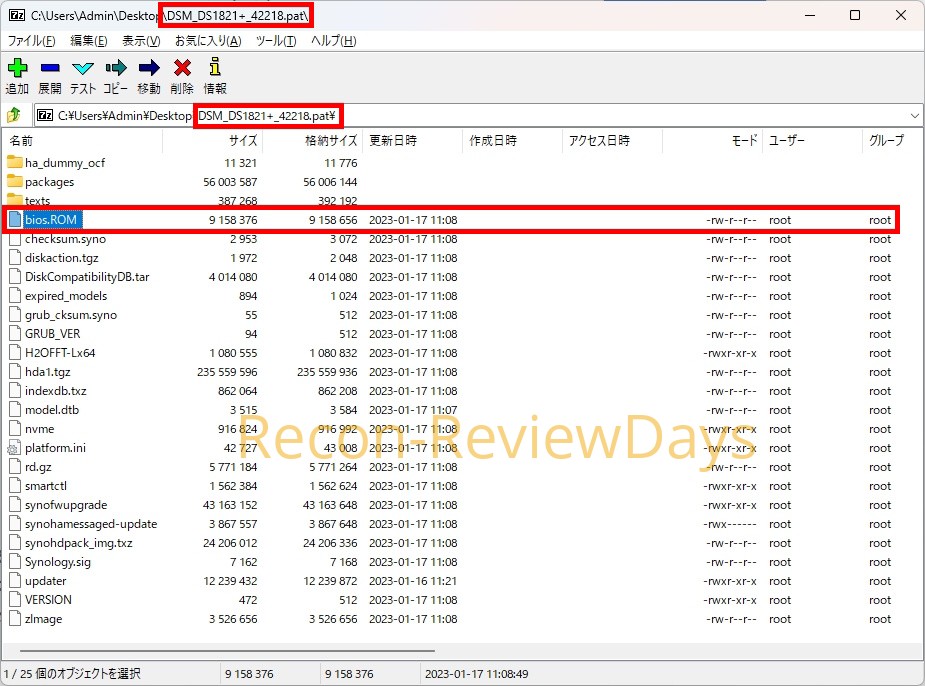Click the status bar selection count text
The width and height of the screenshot is (925, 686).
point(71,673)
